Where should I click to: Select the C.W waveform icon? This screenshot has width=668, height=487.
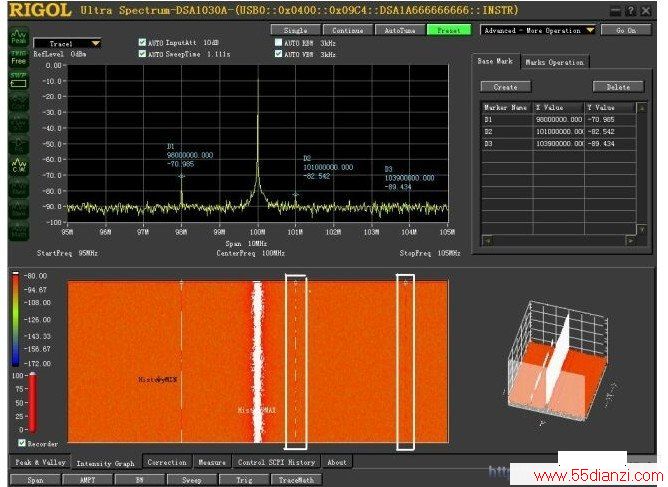pyautogui.click(x=18, y=165)
